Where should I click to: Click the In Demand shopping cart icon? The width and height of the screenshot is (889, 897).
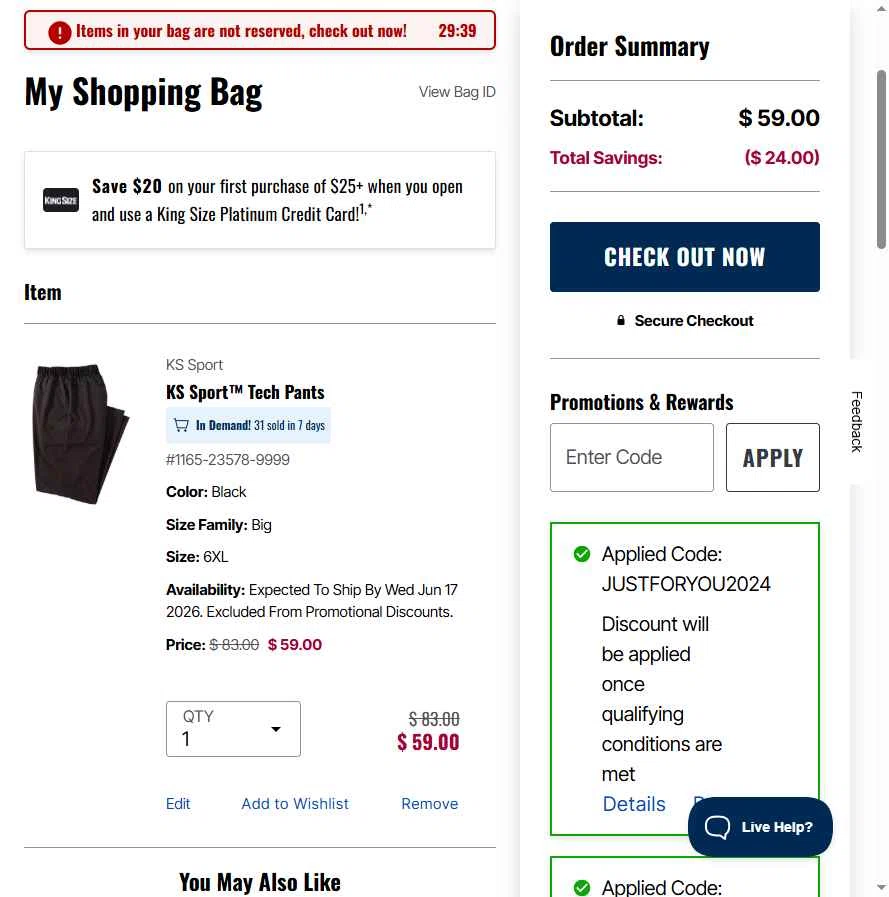point(181,425)
